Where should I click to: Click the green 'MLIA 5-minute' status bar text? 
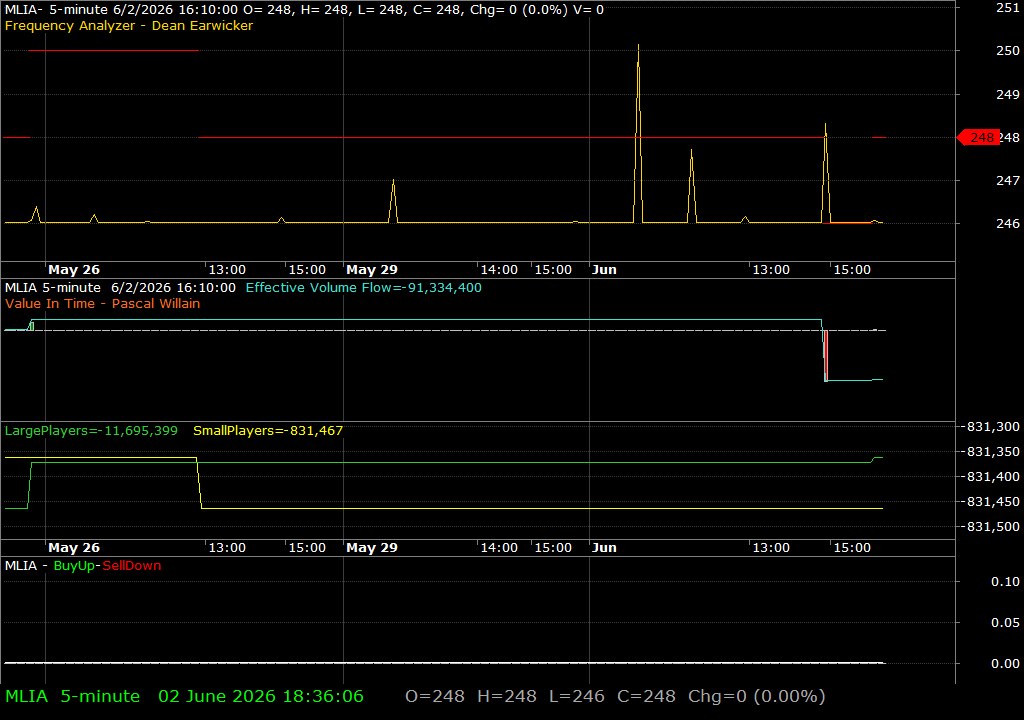[x=72, y=696]
